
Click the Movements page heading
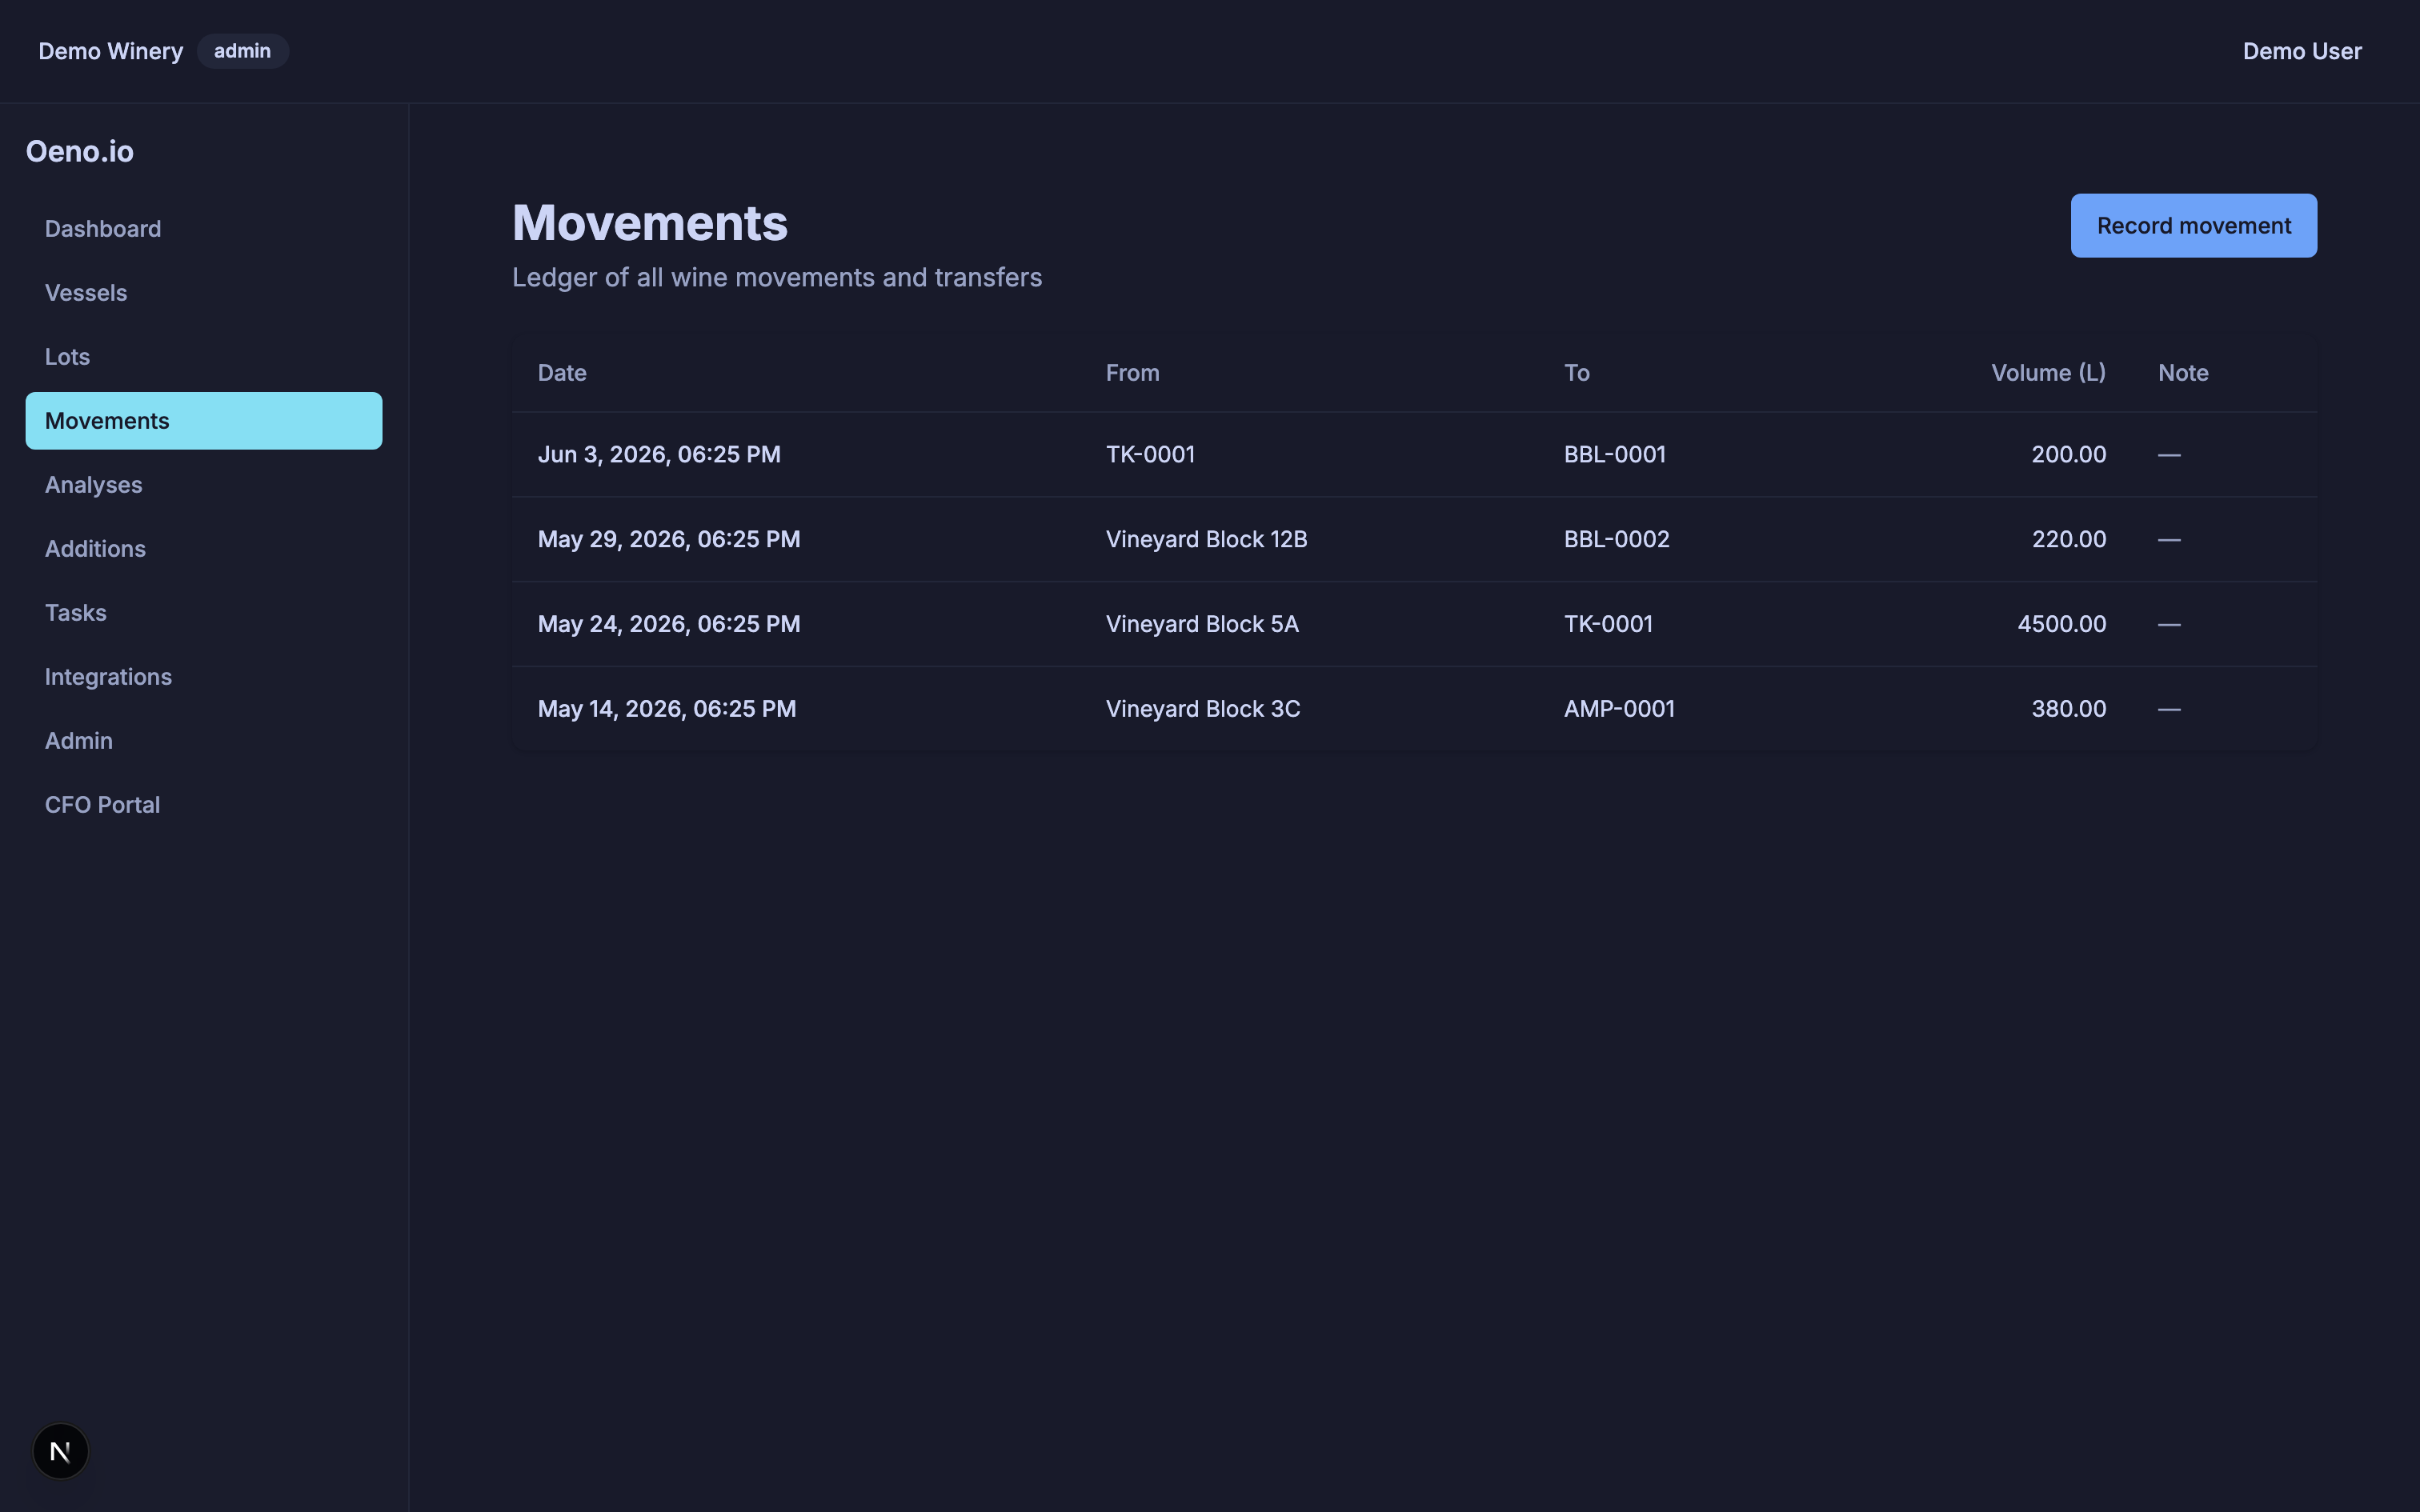(650, 223)
